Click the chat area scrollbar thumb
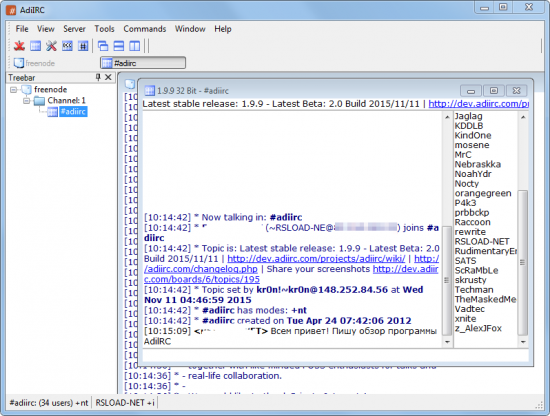Image resolution: width=550 pixels, height=416 pixels. point(447,281)
